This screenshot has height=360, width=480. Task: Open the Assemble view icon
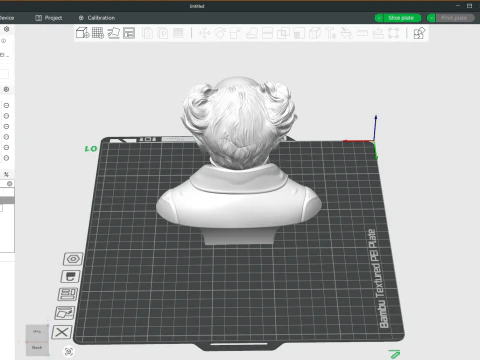pyautogui.click(x=419, y=33)
